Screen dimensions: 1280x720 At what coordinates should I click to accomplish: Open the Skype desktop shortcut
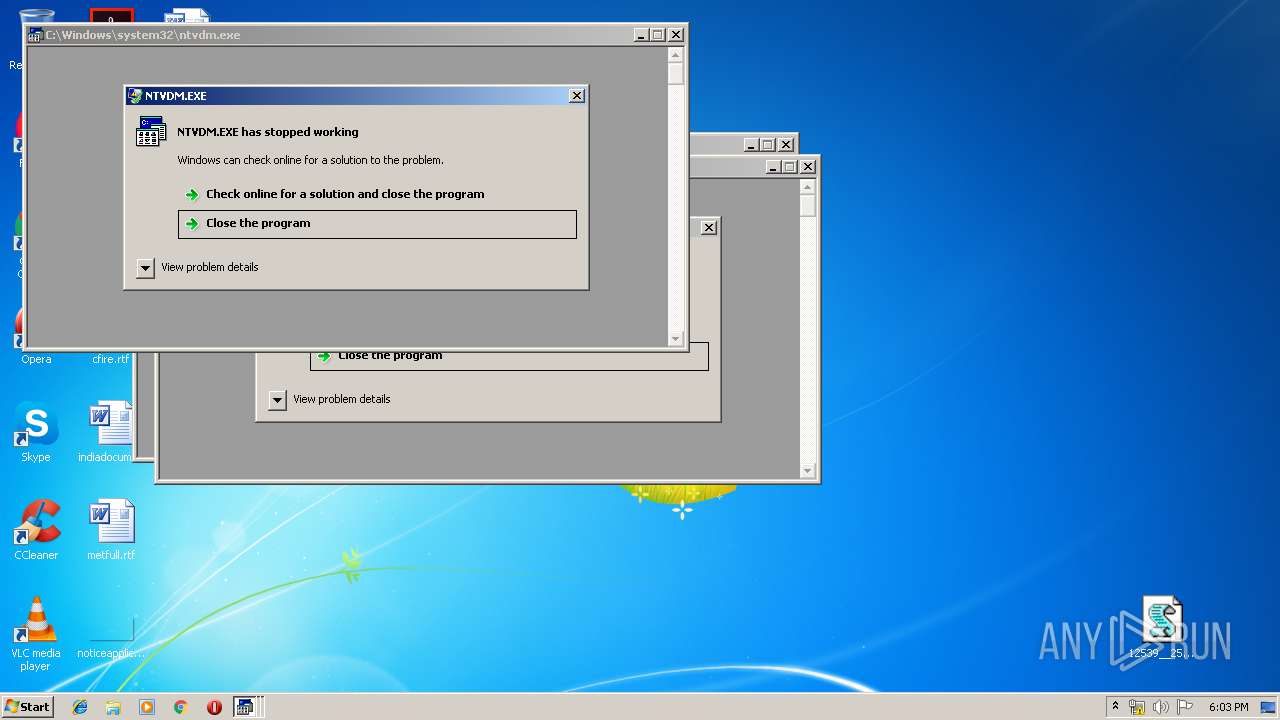click(x=36, y=432)
